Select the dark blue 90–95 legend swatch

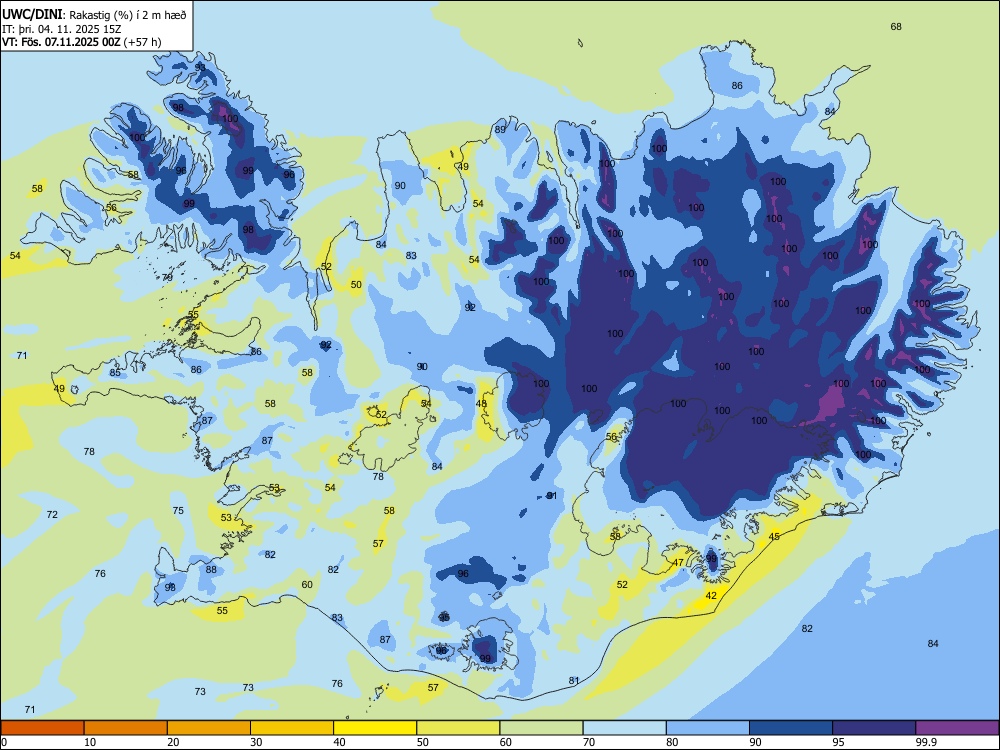pyautogui.click(x=791, y=728)
